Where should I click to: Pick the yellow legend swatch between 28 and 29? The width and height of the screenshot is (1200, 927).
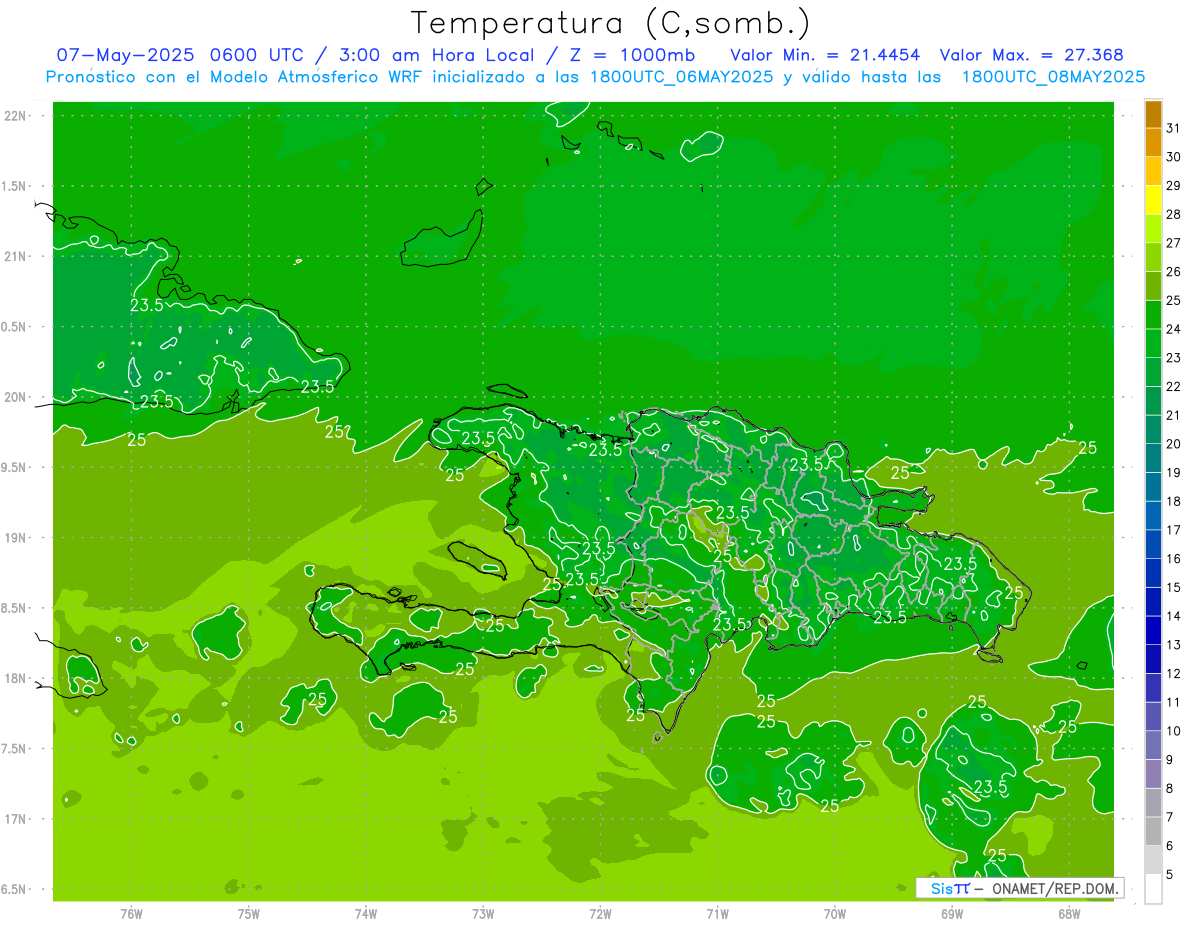click(1153, 200)
